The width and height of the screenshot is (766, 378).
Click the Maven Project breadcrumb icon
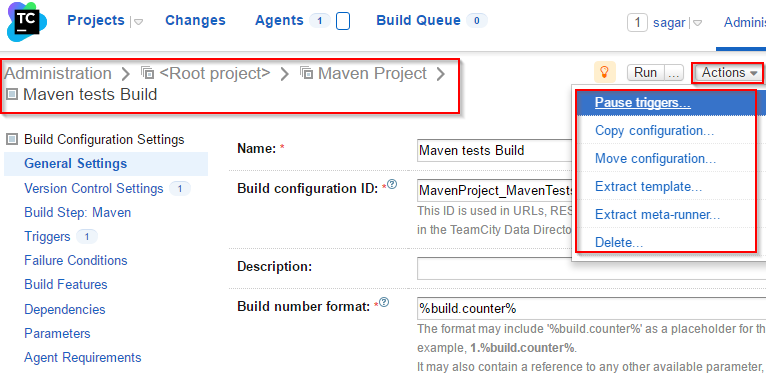click(x=306, y=73)
